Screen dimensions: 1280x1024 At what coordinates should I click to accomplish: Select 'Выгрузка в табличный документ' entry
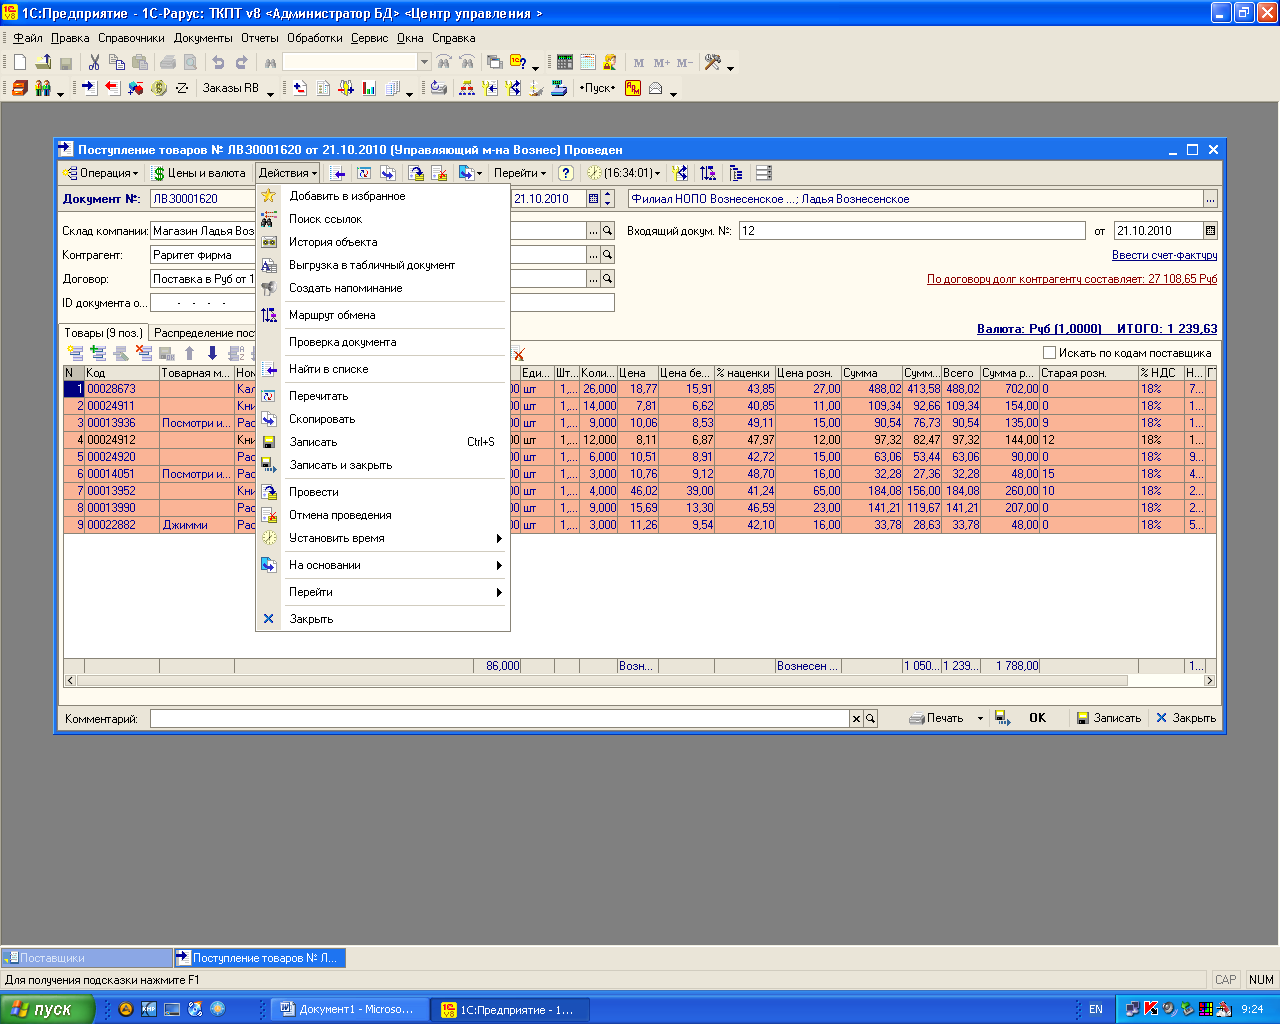pos(383,265)
